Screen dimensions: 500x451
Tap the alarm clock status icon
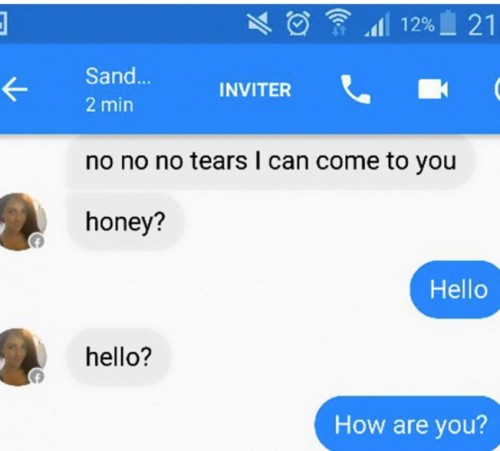[299, 23]
